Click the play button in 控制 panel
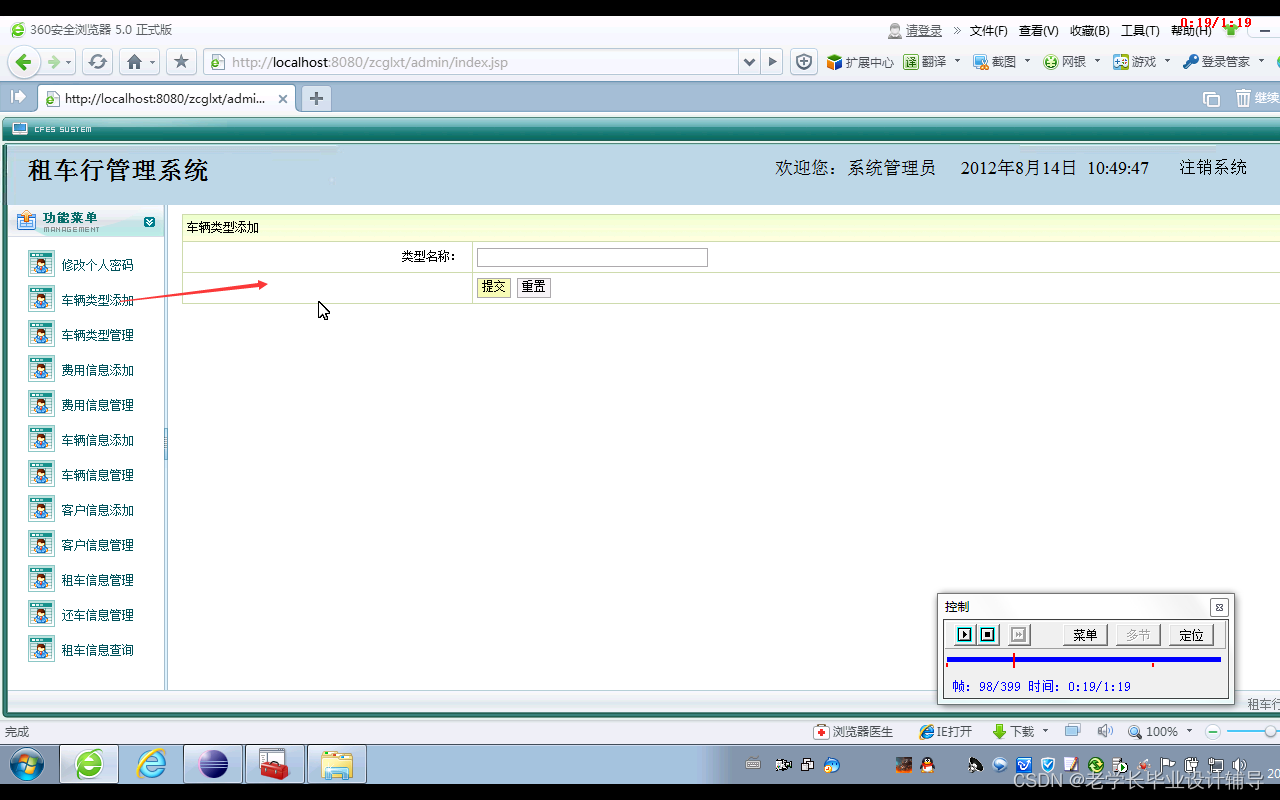Viewport: 1280px width, 800px height. [x=963, y=634]
